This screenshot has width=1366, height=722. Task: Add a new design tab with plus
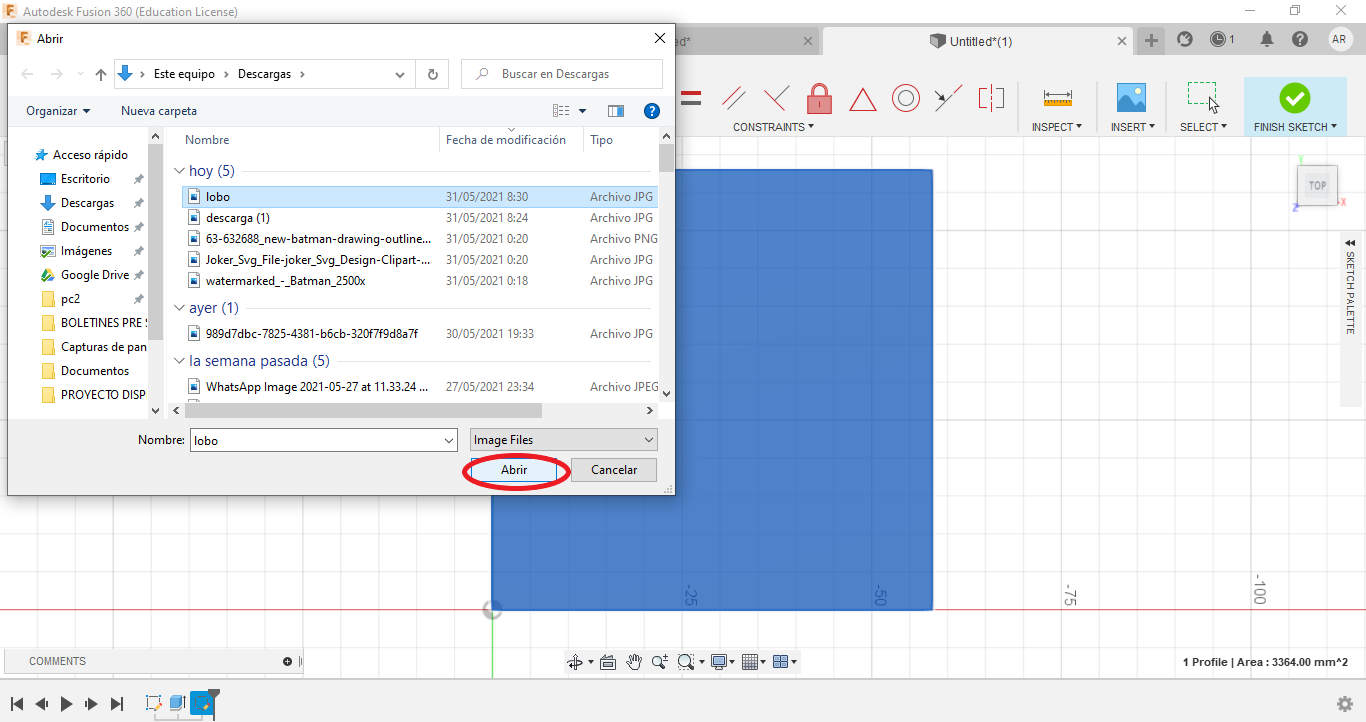(x=1151, y=40)
